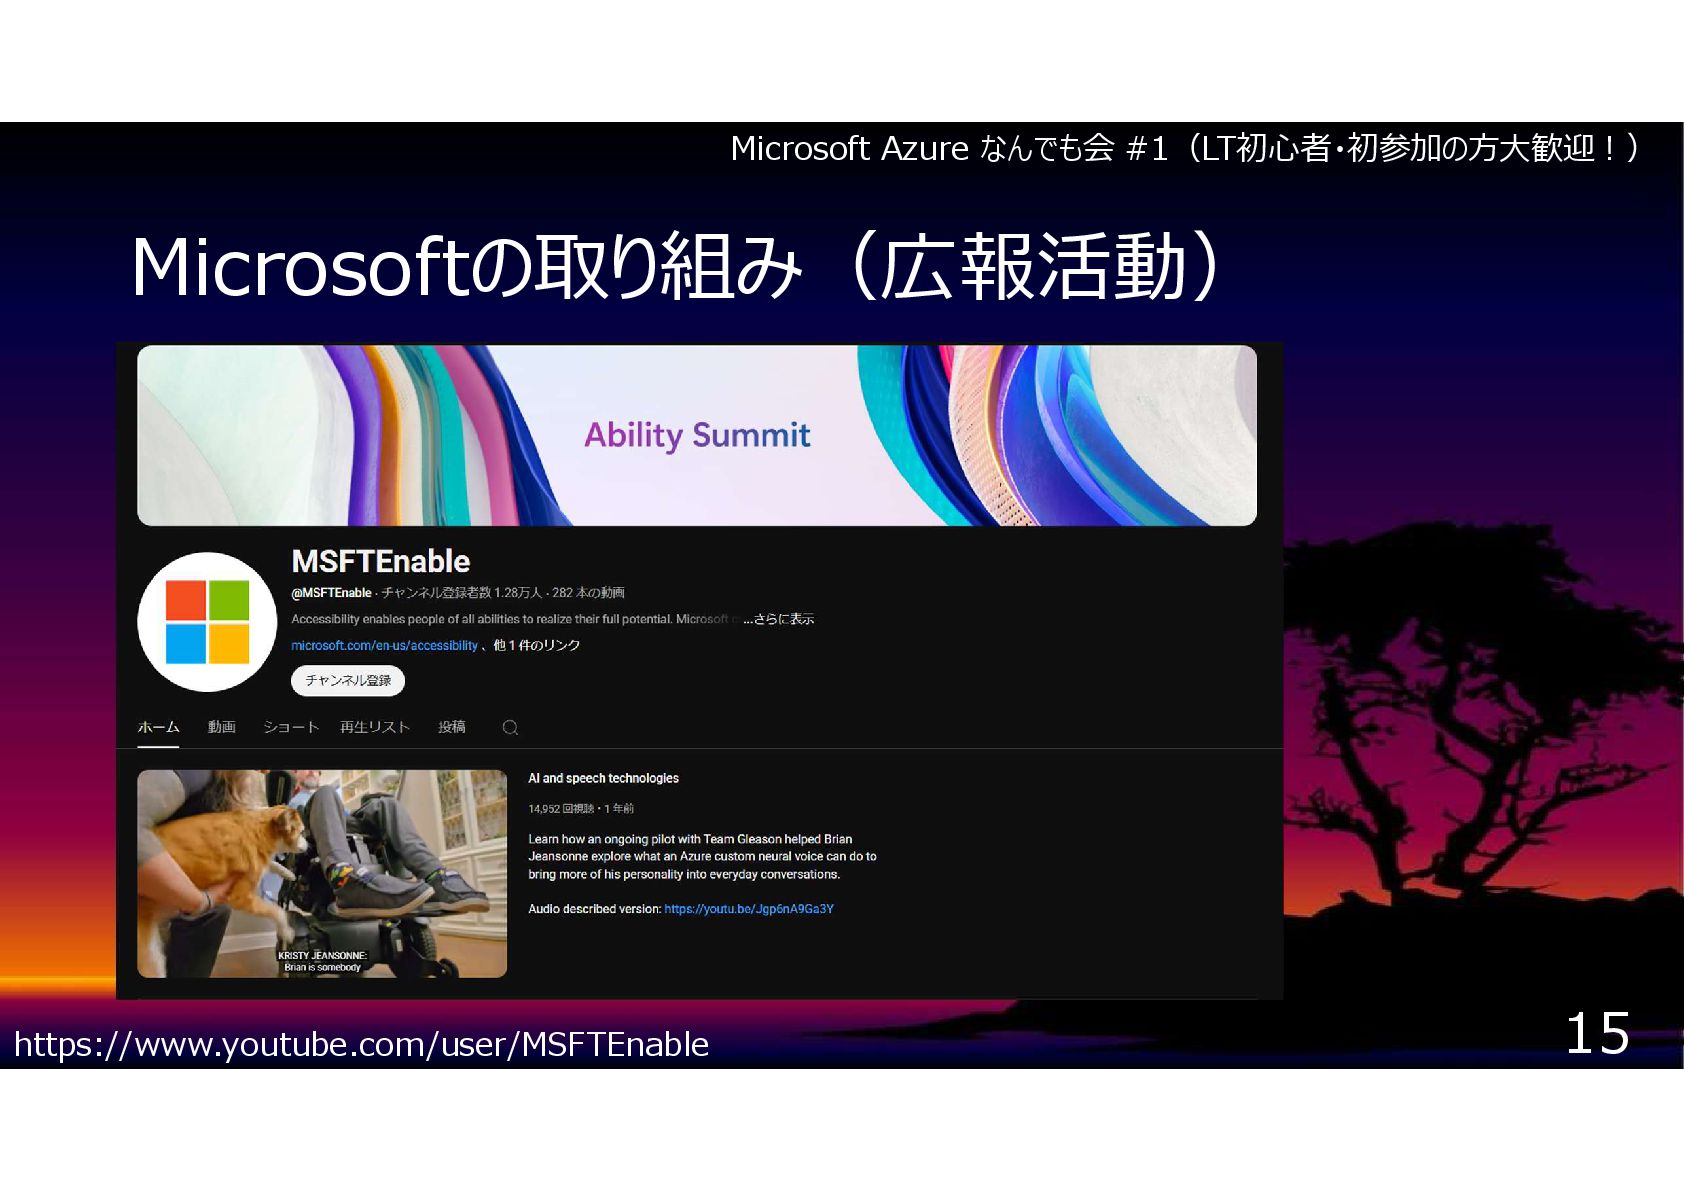This screenshot has height=1191, width=1684.
Task: Subscribe with the チャンネル登録 button
Action: [348, 680]
